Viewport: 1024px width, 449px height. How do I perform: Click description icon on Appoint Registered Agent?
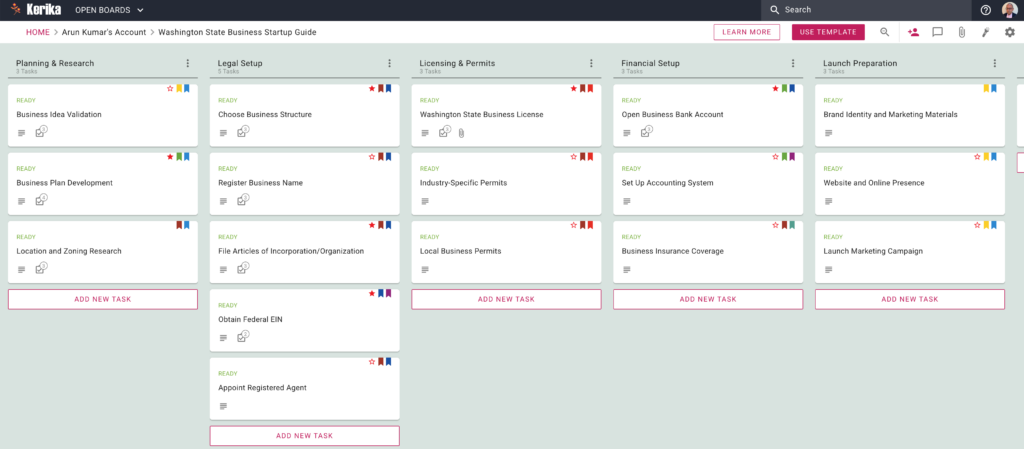[223, 405]
